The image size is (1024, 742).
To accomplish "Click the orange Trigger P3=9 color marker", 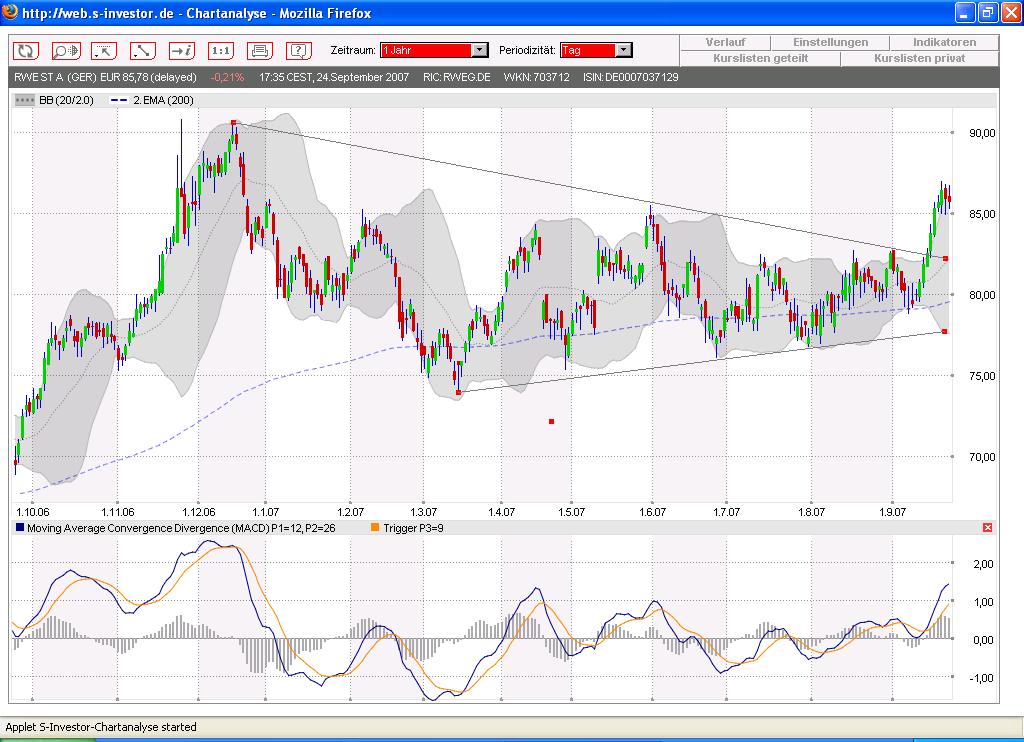I will click(373, 527).
